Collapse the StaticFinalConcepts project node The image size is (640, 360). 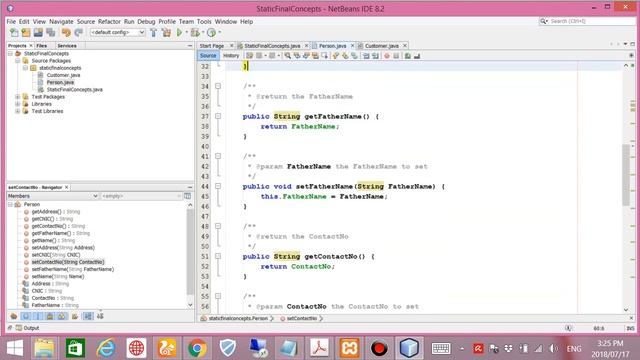pos(10,53)
